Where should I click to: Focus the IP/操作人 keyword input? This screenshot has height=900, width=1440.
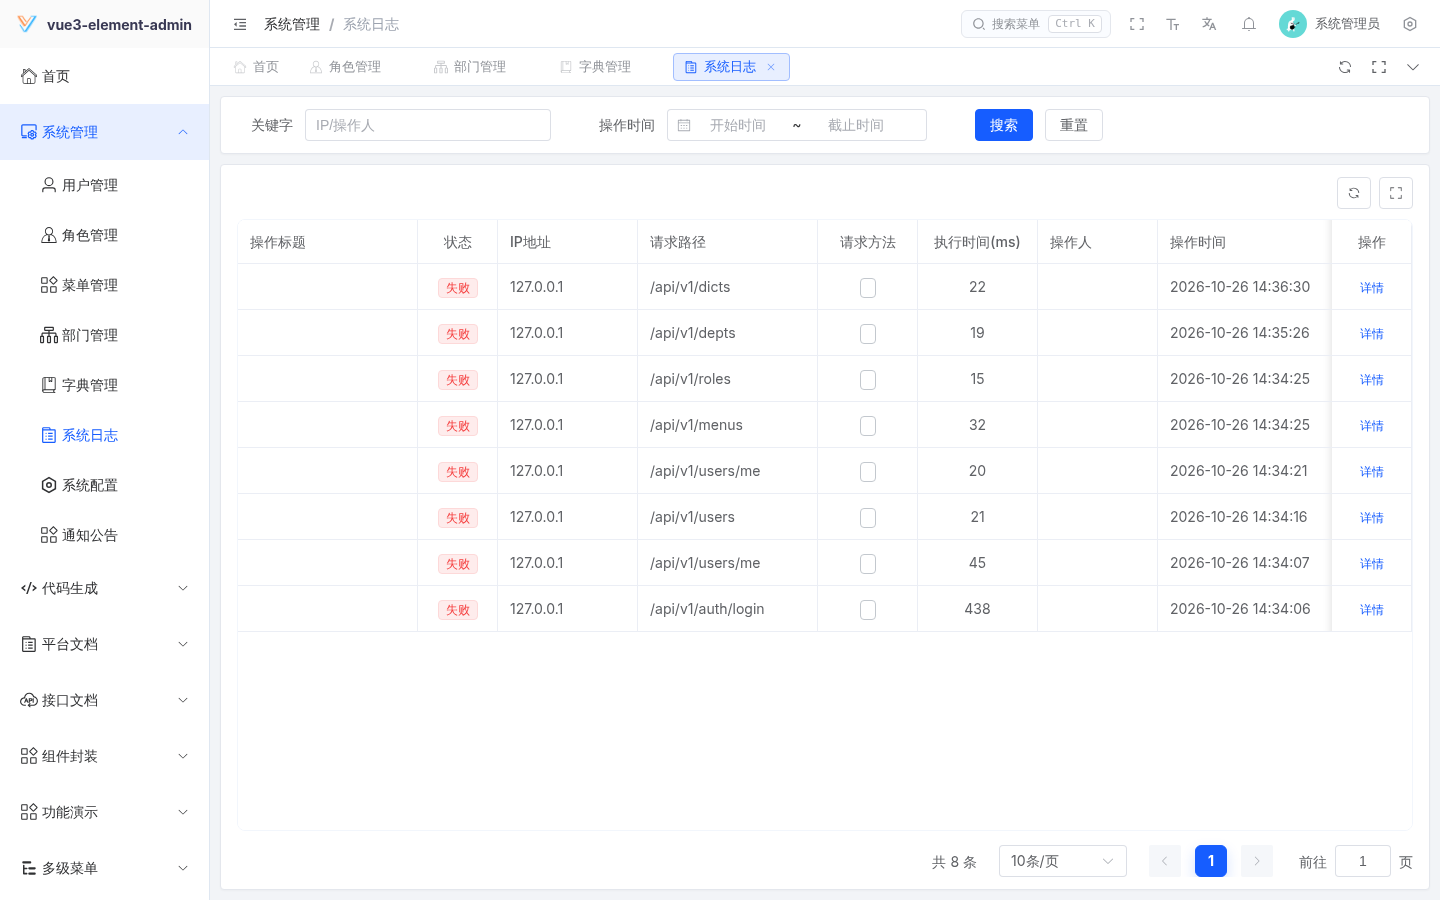point(428,125)
